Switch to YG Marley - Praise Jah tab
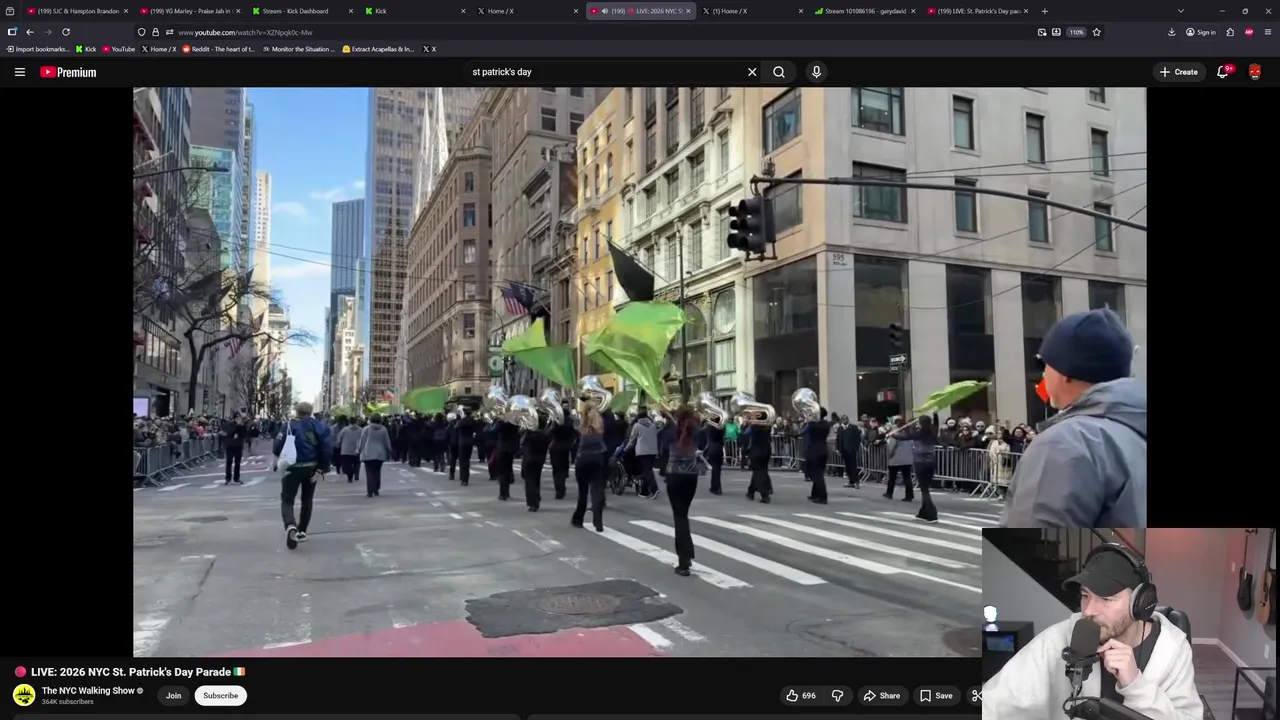1280x720 pixels. (189, 11)
